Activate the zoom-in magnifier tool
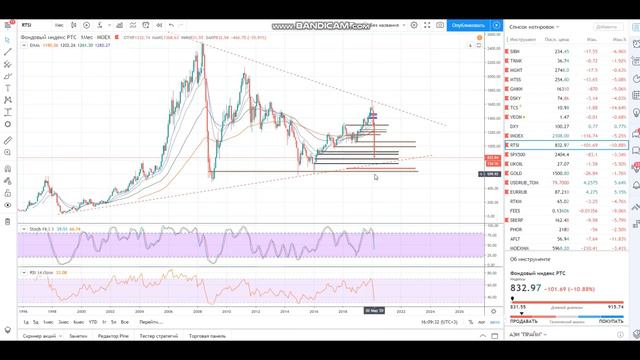The image size is (640, 360). point(7,152)
